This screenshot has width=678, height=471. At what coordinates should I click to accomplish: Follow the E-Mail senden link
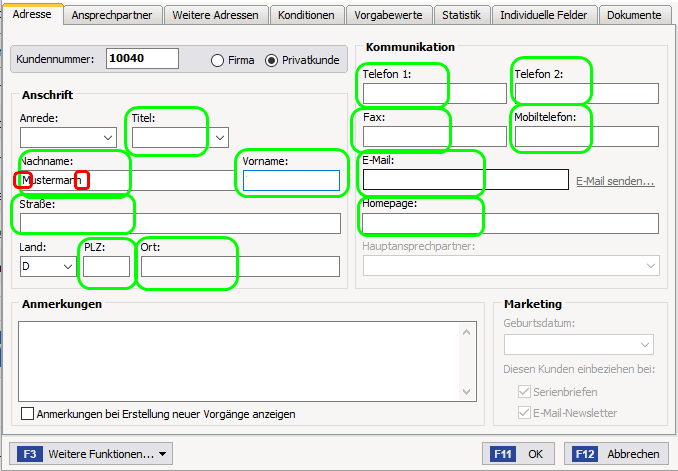point(615,181)
